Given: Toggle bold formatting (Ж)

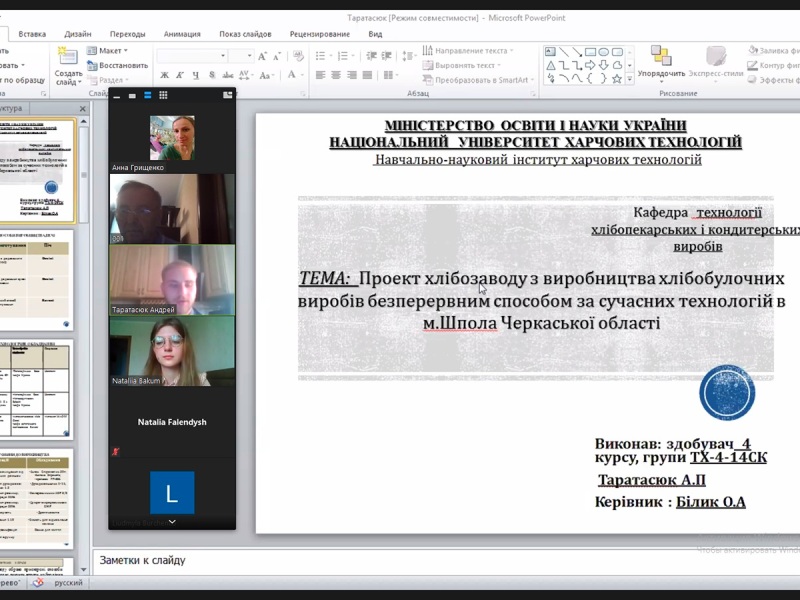Looking at the screenshot, I should [165, 75].
